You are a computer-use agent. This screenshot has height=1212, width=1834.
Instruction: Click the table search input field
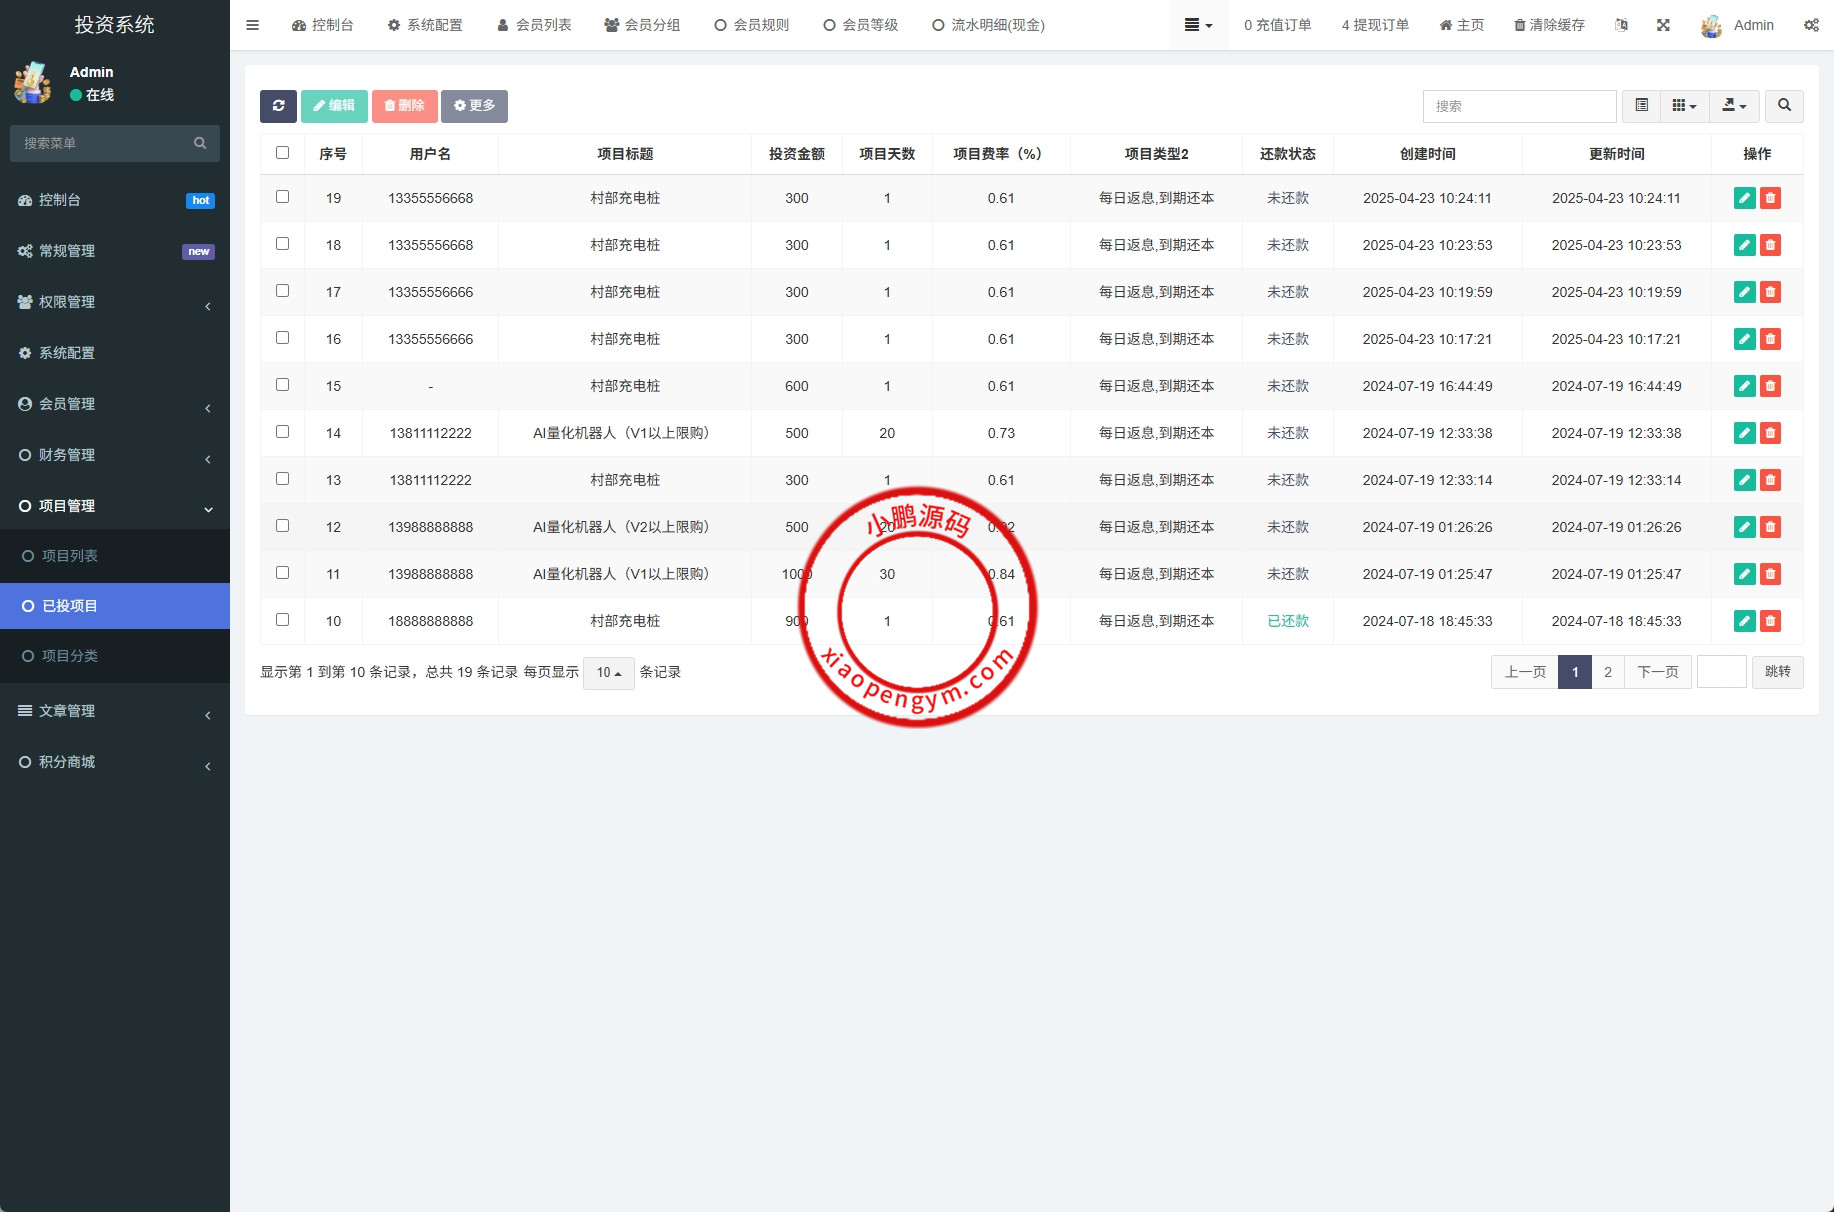coord(1518,106)
